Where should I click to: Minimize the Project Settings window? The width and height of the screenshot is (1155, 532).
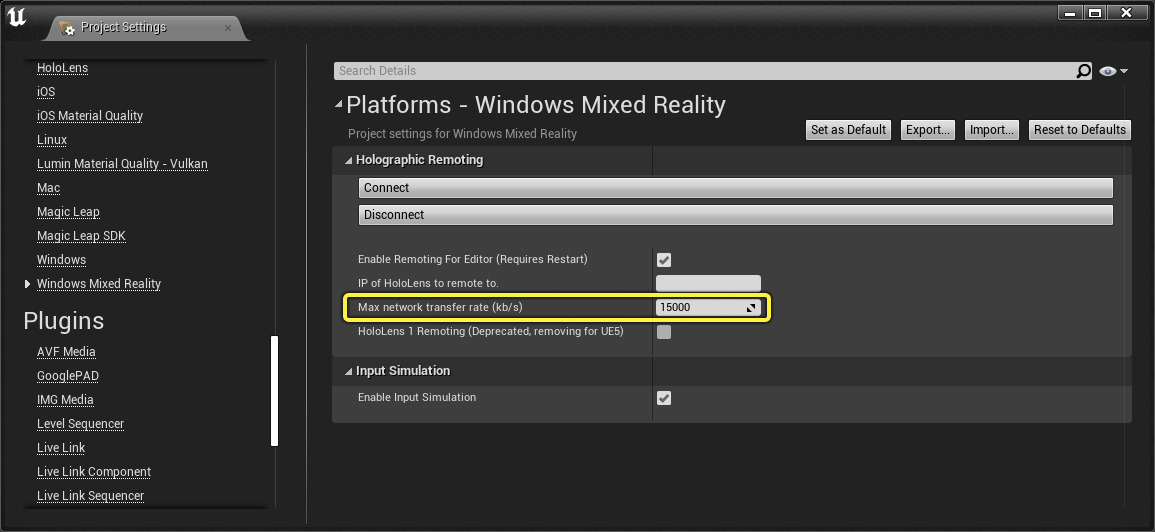(1070, 13)
